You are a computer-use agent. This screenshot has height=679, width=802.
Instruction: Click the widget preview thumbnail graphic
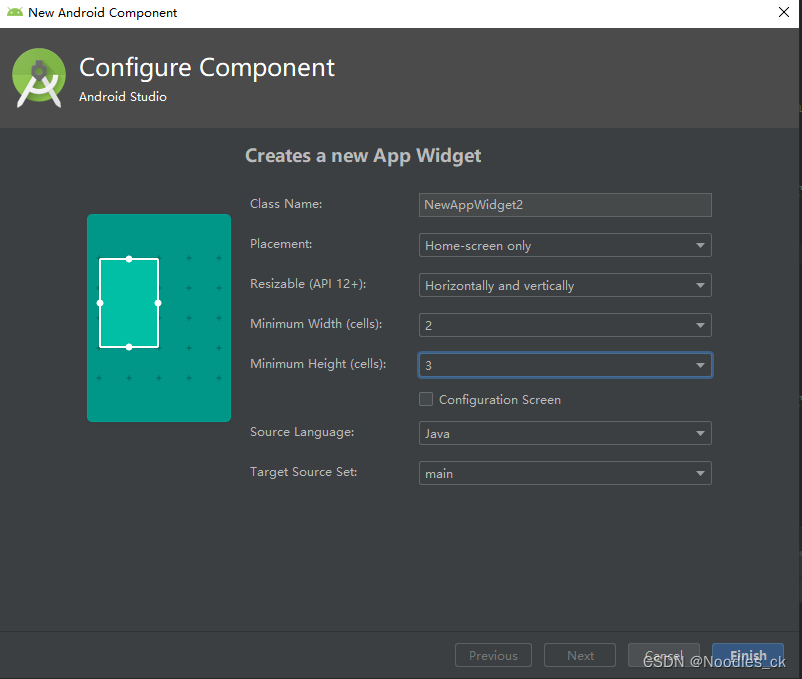[x=158, y=317]
